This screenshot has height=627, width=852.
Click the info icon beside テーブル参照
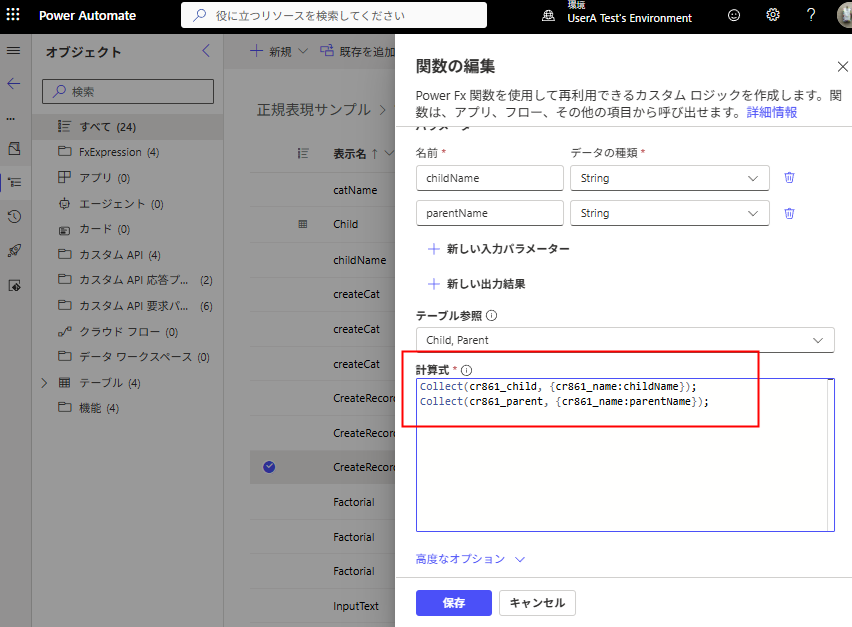(x=492, y=316)
